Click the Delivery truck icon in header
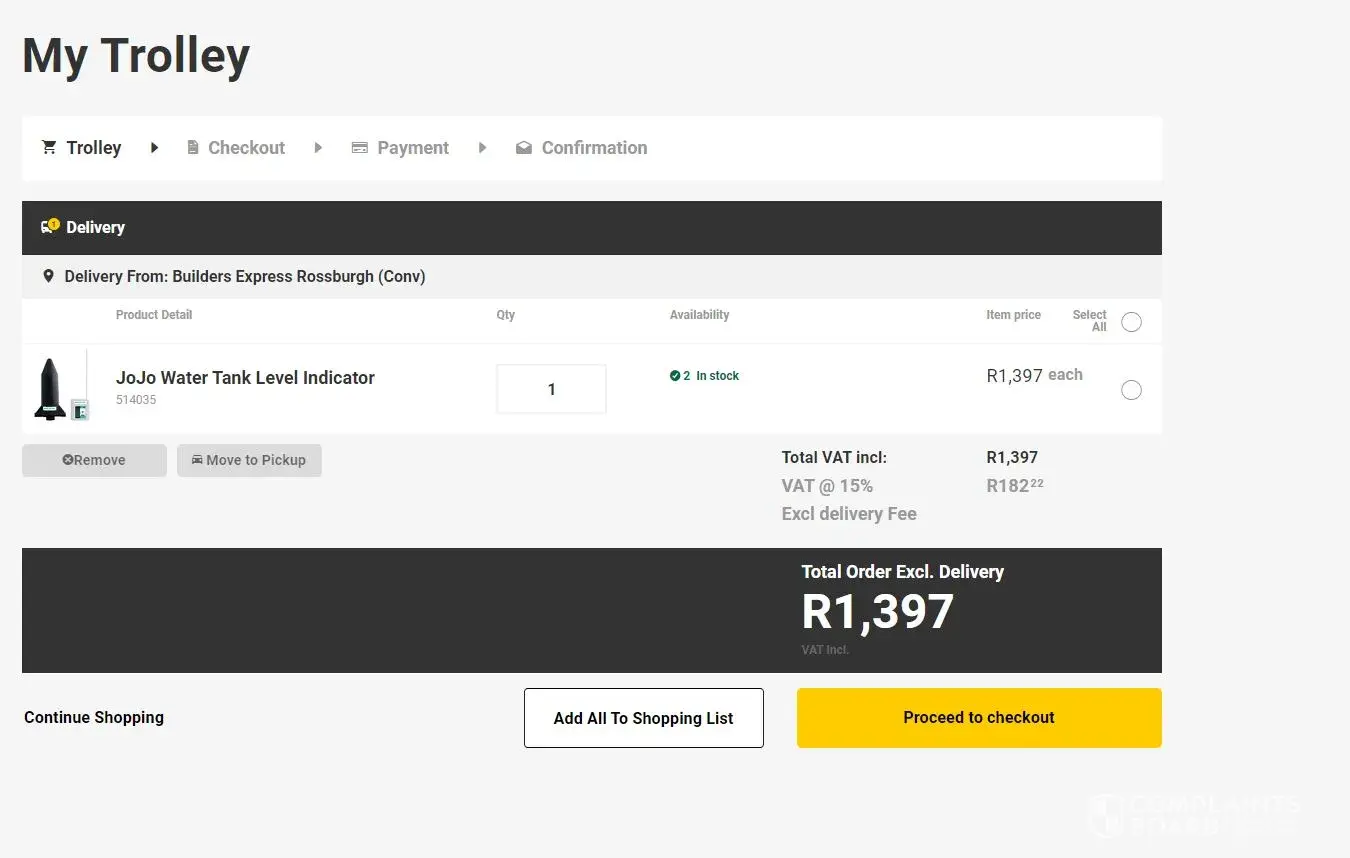 tap(48, 227)
